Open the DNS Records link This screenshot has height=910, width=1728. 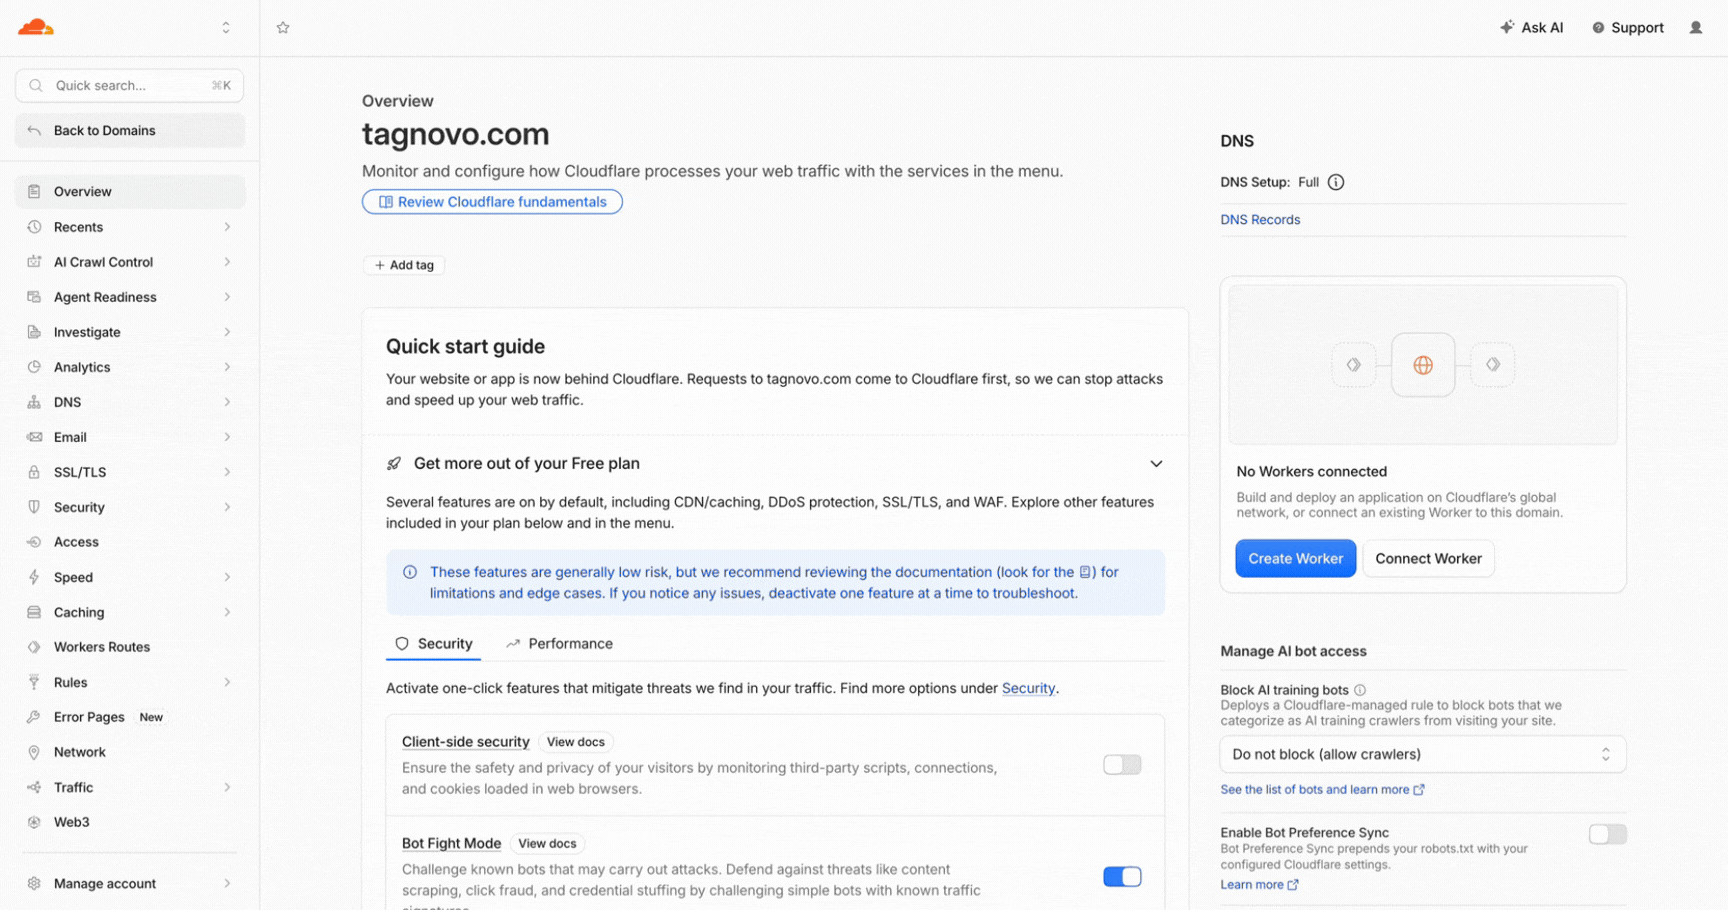1260,220
